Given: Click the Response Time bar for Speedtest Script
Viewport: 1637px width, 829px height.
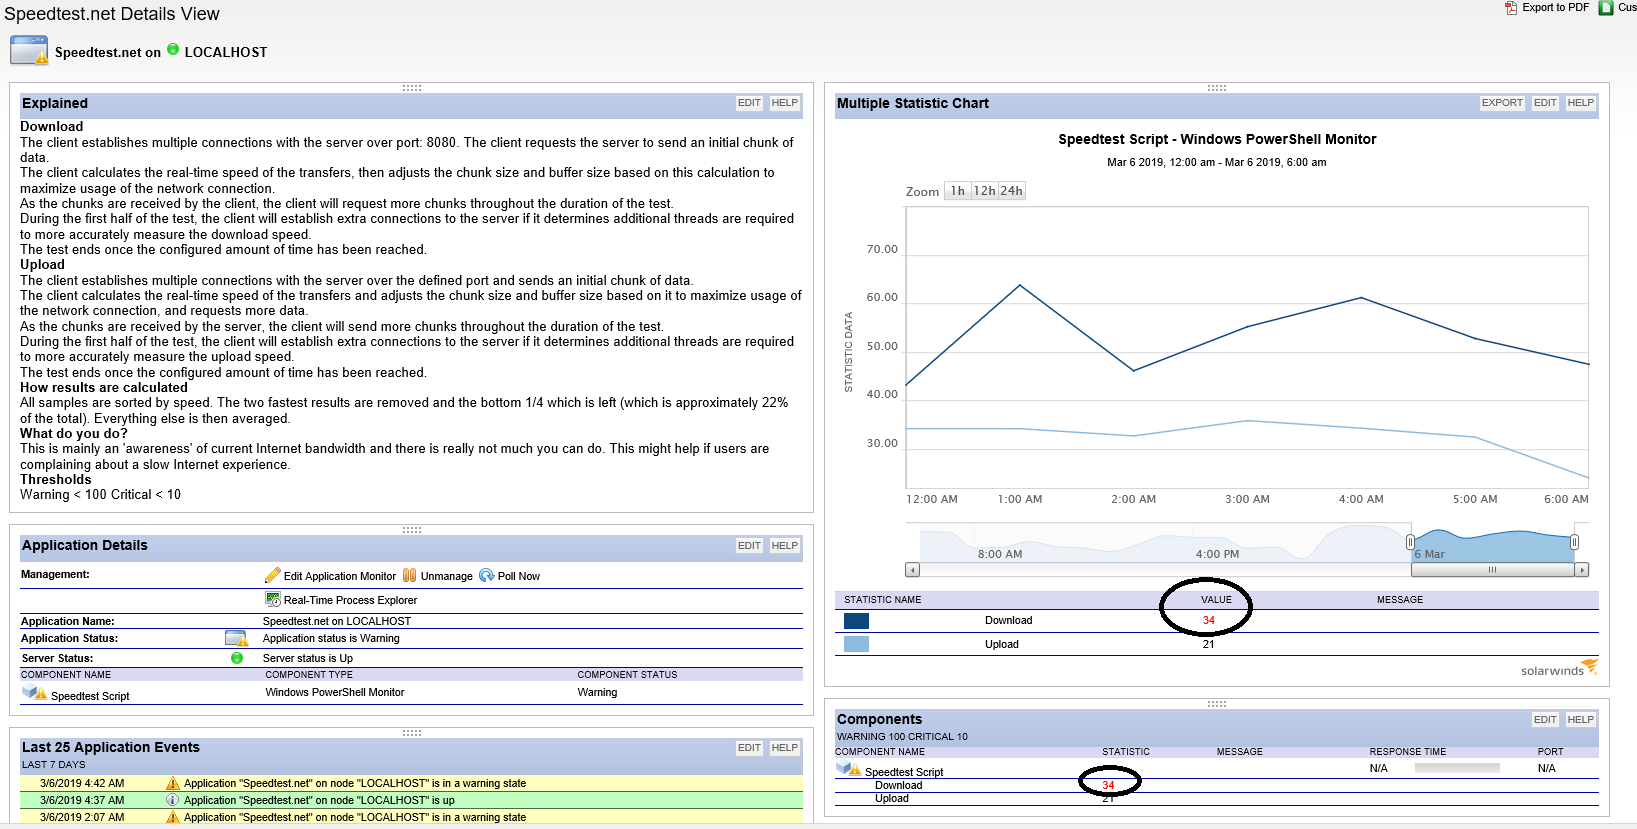Looking at the screenshot, I should [x=1457, y=768].
